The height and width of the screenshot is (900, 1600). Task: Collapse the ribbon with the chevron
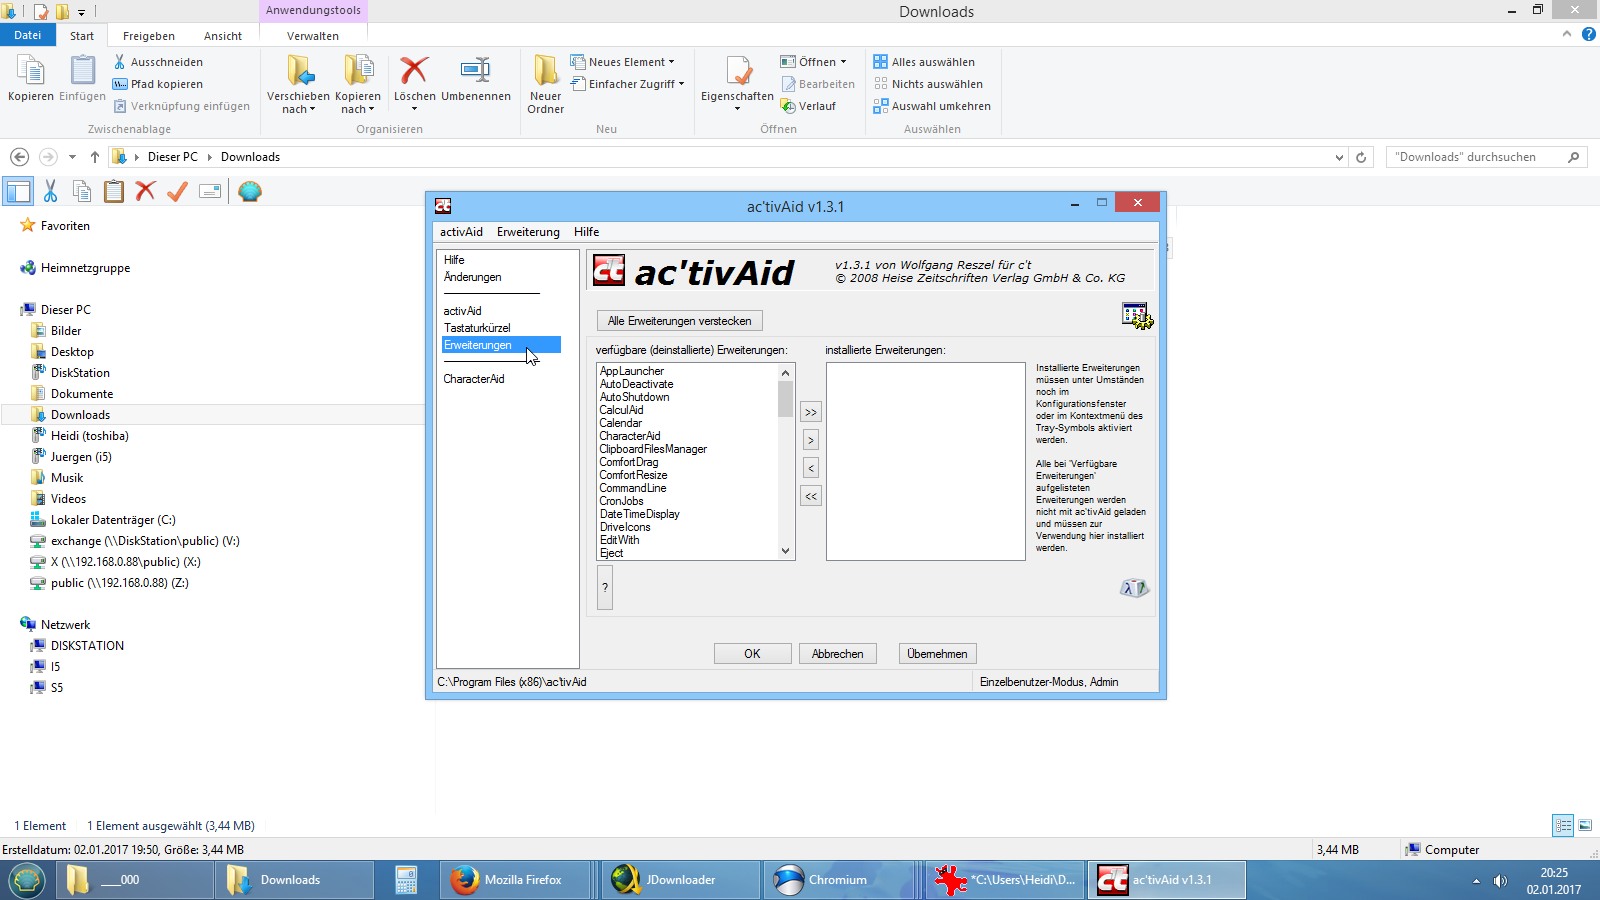tap(1567, 34)
